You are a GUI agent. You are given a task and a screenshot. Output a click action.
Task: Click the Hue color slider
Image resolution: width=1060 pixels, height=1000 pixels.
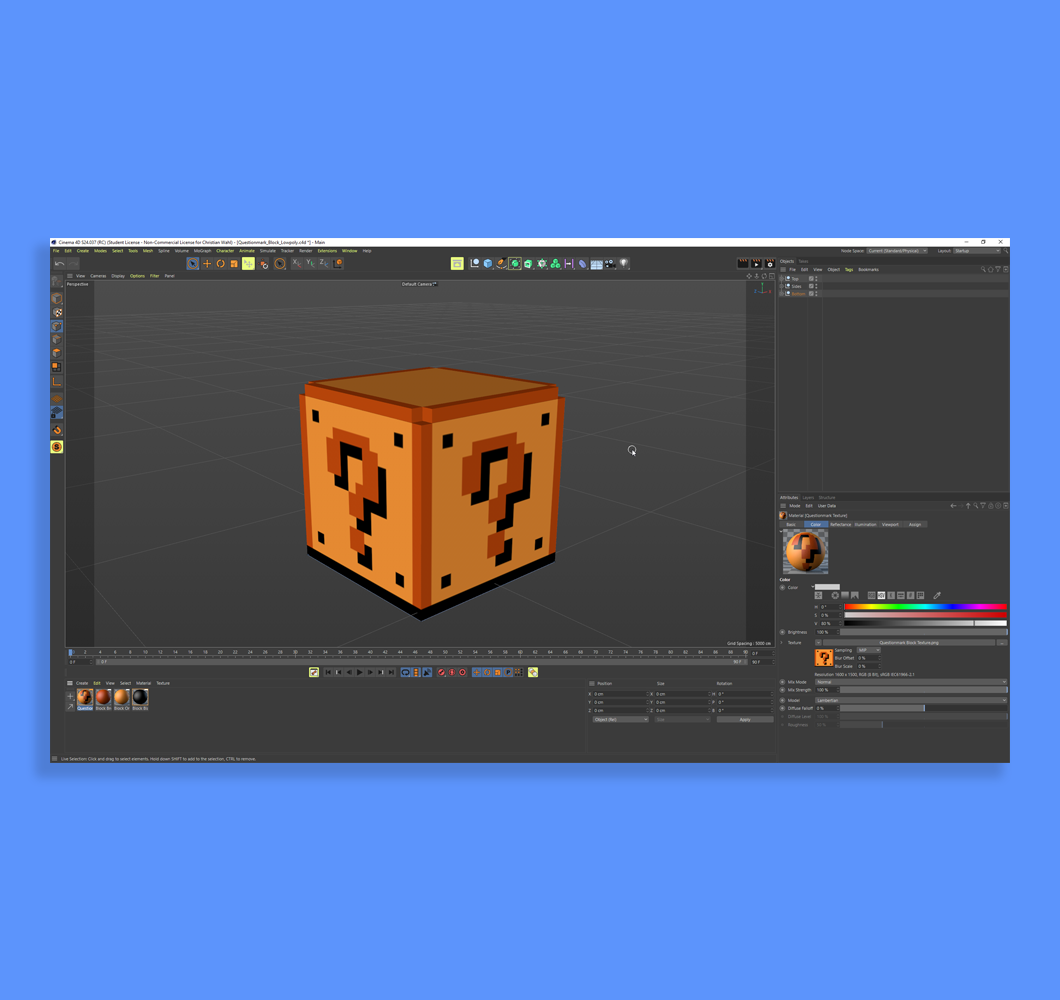[x=925, y=607]
